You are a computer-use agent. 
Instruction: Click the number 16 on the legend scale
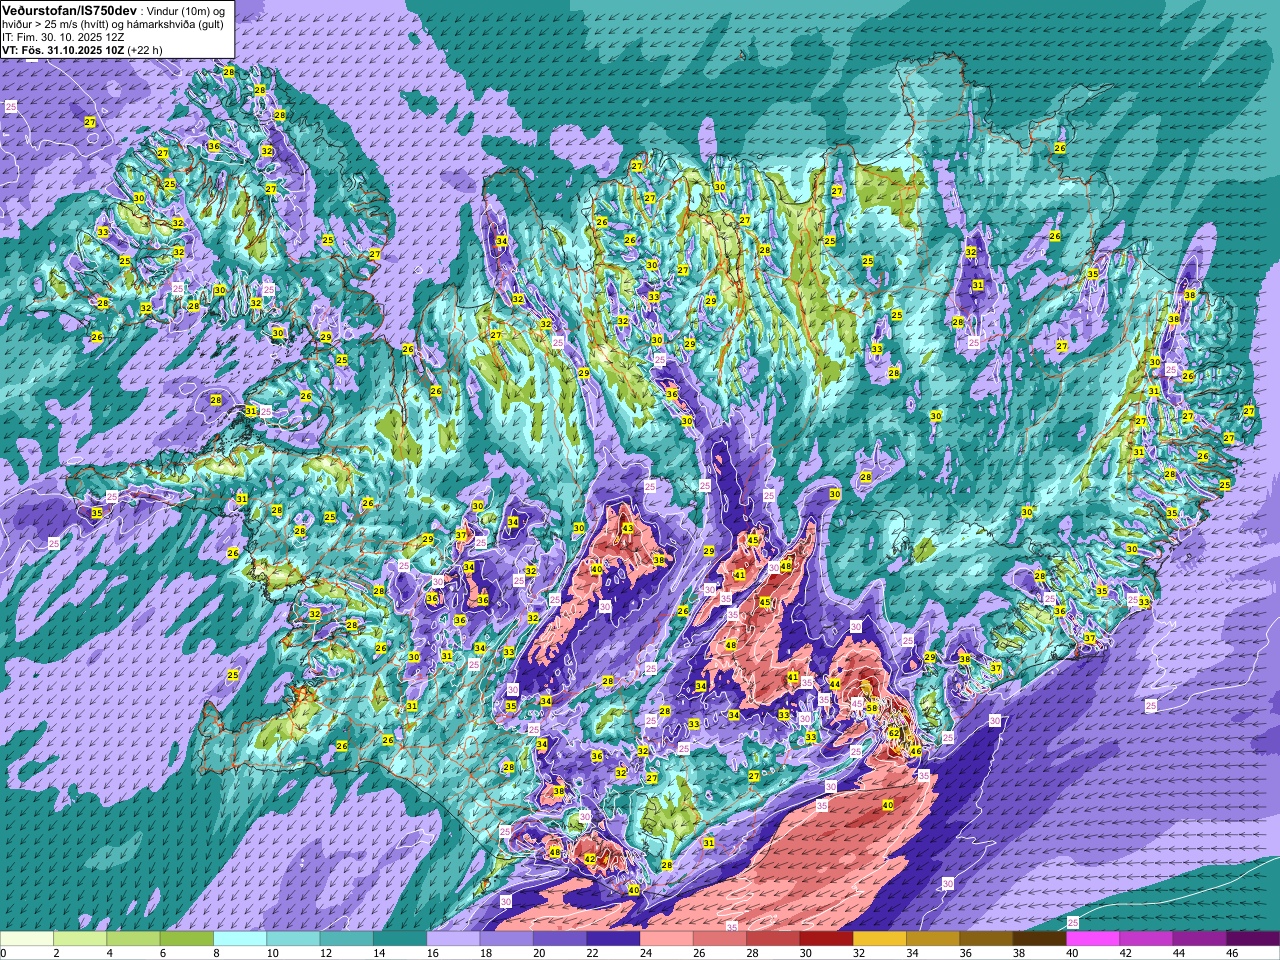pyautogui.click(x=432, y=953)
